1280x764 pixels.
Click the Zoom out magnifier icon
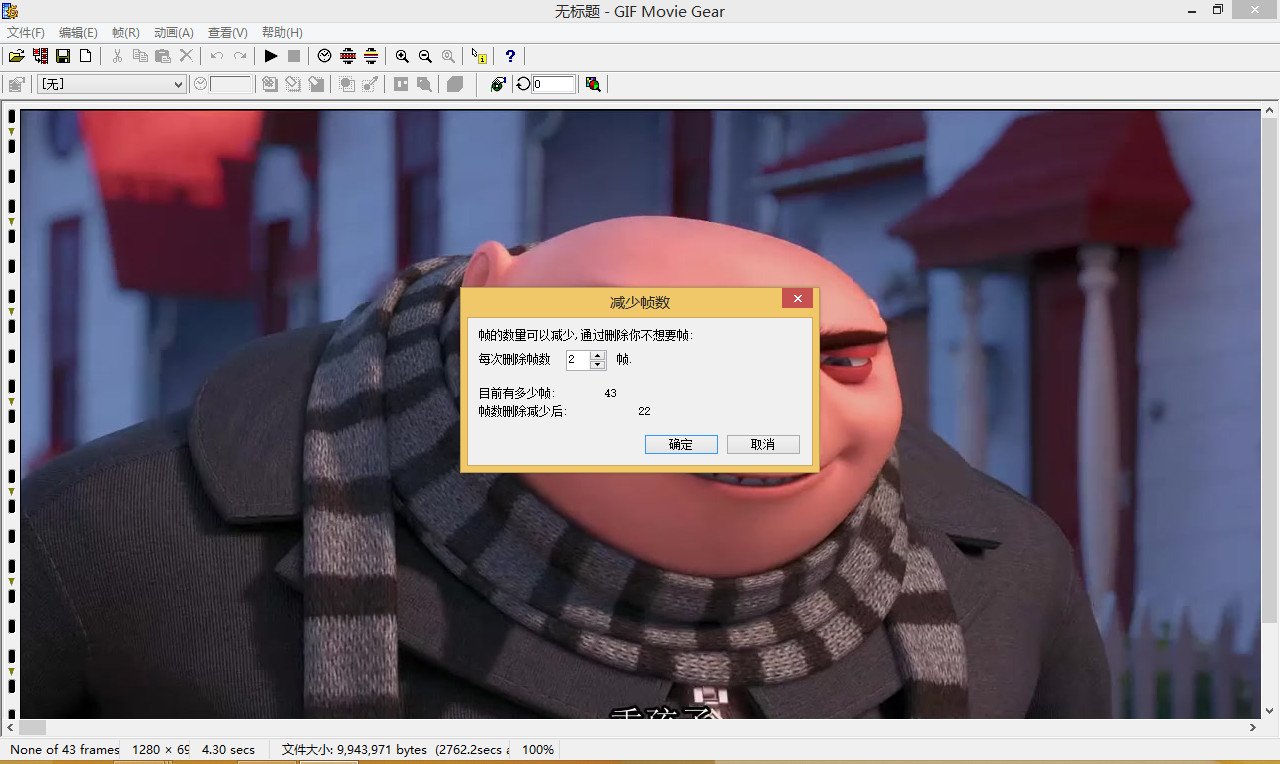point(425,56)
